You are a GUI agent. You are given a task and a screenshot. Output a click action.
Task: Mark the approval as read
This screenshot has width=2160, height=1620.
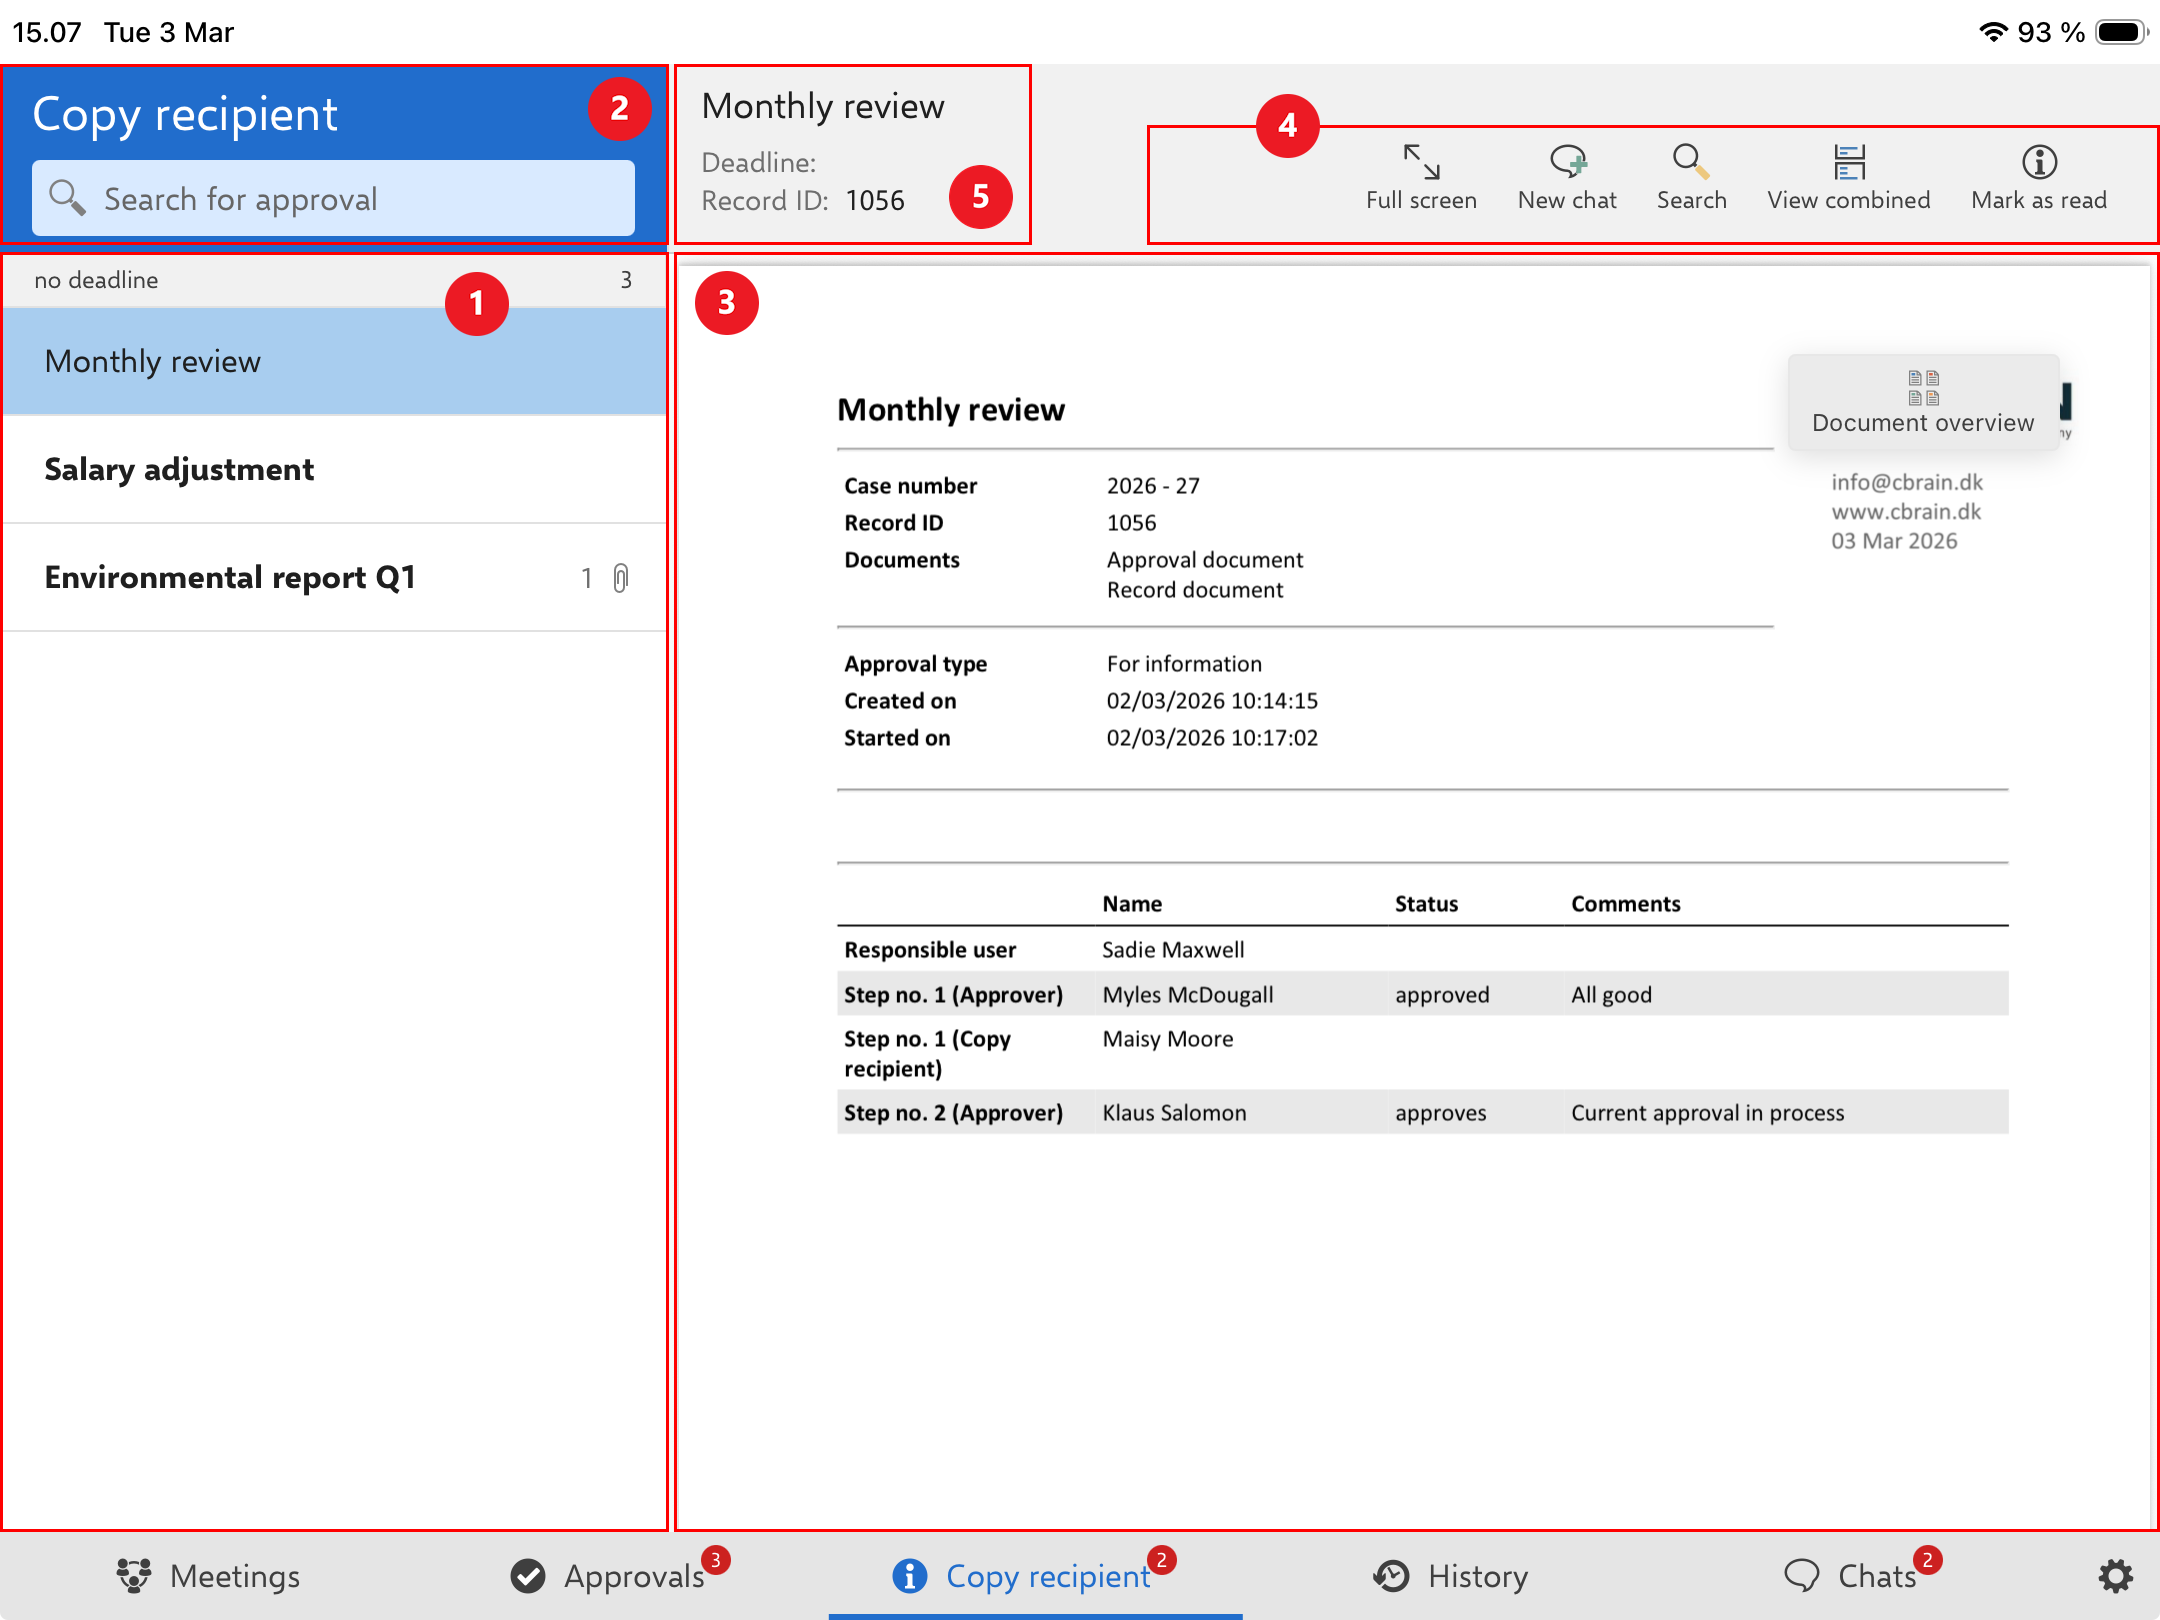2038,178
